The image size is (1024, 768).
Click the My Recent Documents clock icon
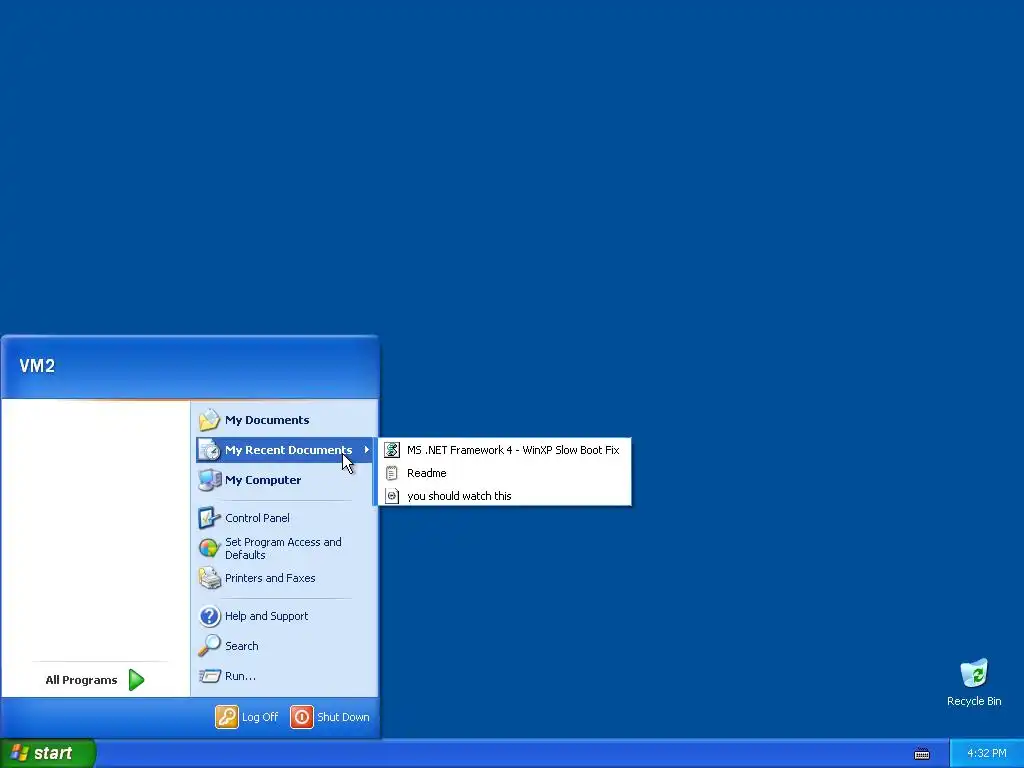click(209, 450)
